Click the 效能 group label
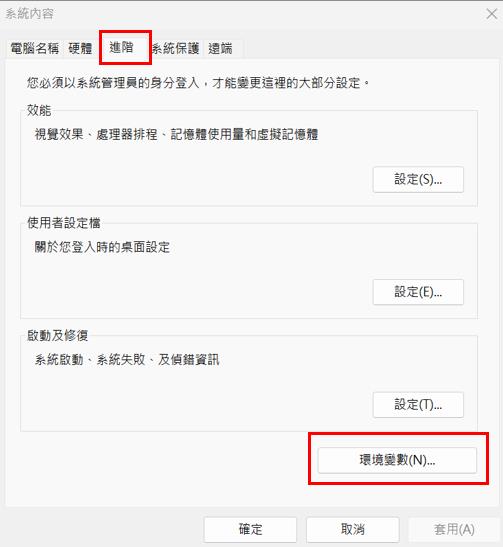This screenshot has width=503, height=547. point(39,110)
